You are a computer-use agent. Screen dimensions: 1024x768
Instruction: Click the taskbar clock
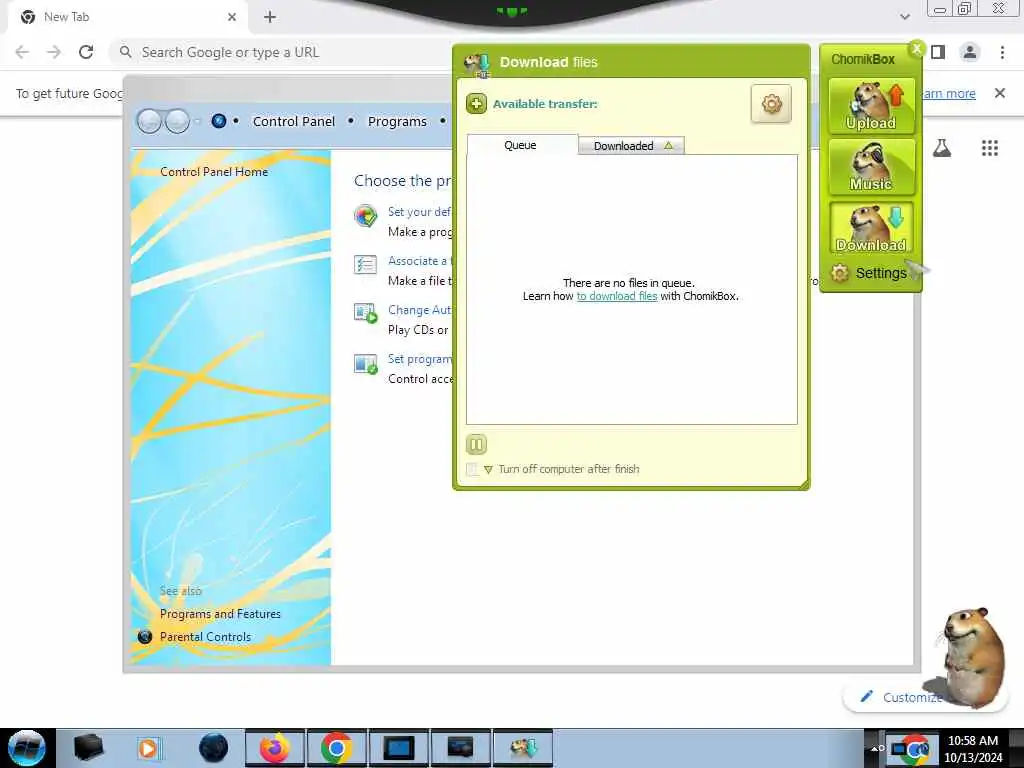(x=973, y=749)
